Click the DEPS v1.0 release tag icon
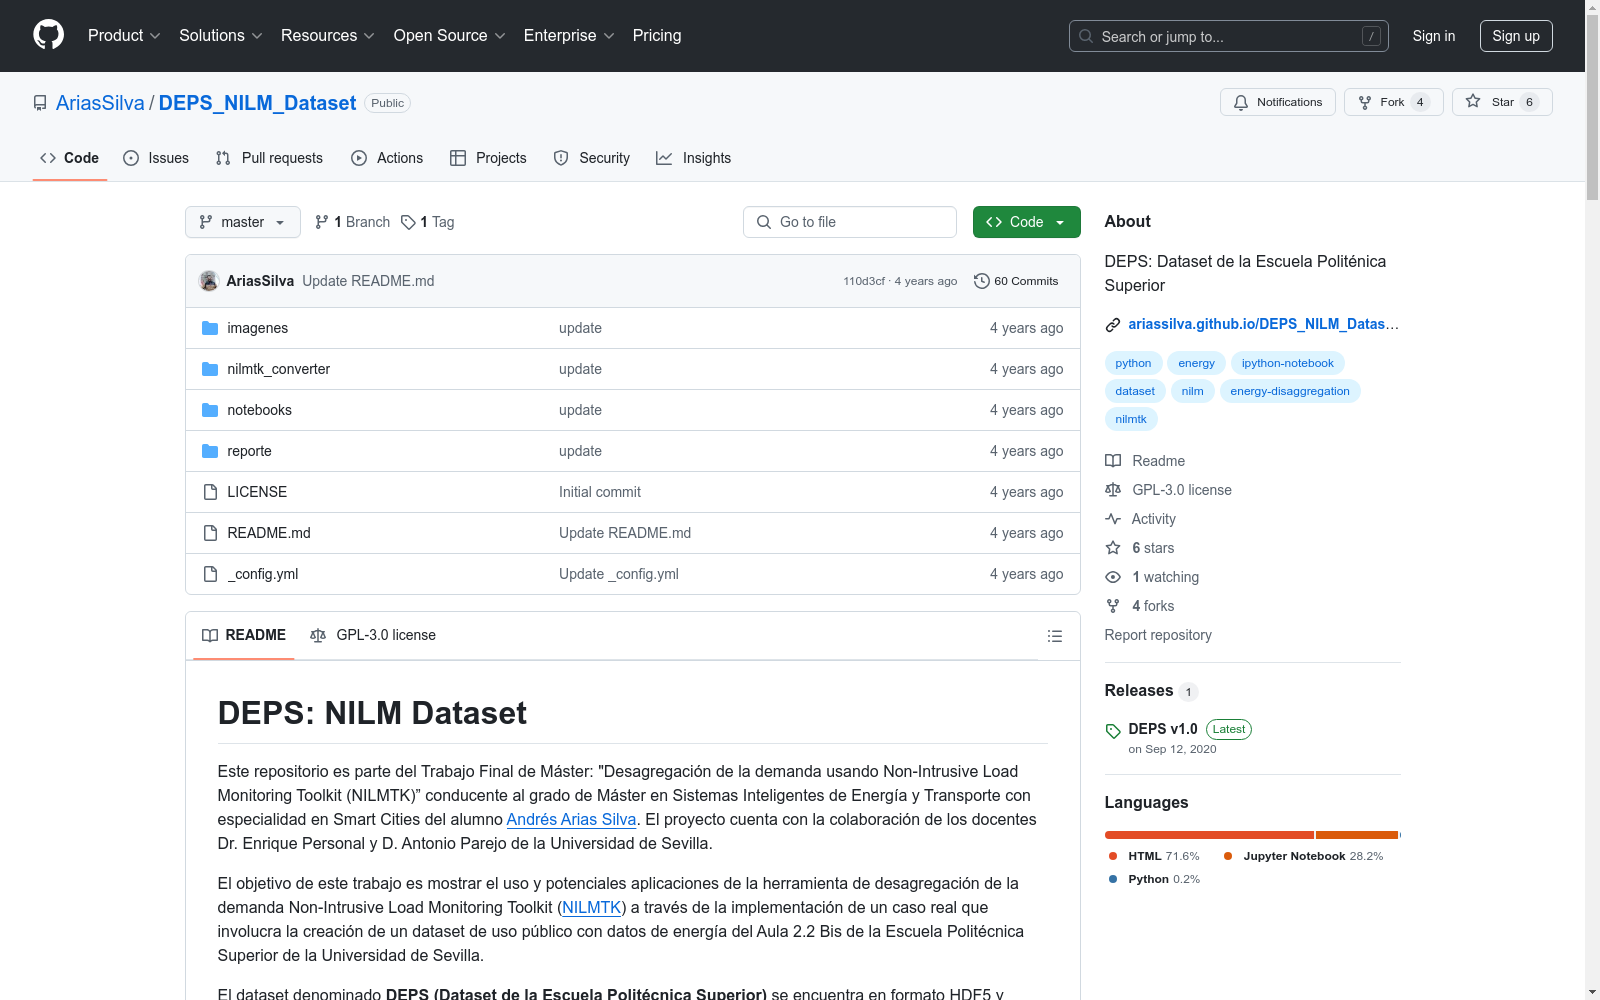The image size is (1600, 1000). coord(1113,731)
